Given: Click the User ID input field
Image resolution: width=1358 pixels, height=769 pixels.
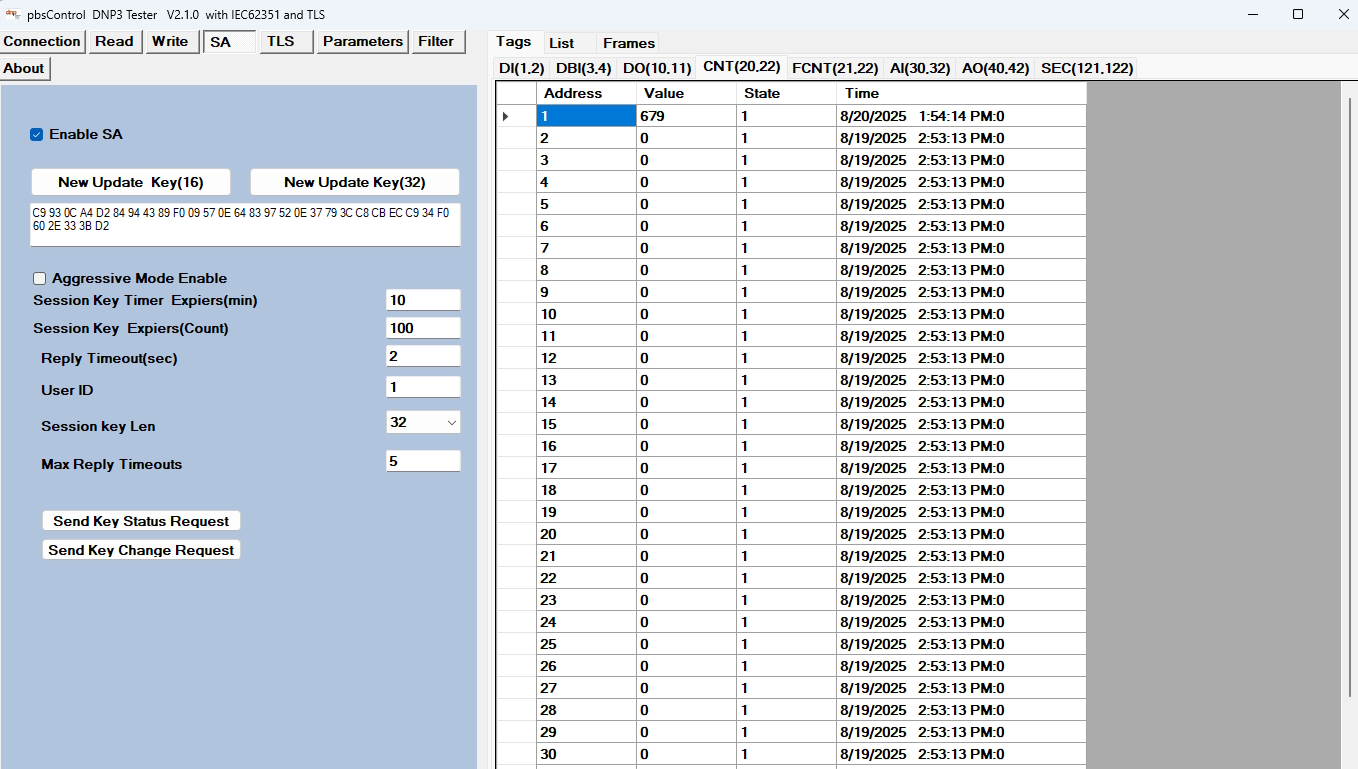Looking at the screenshot, I should tap(422, 386).
